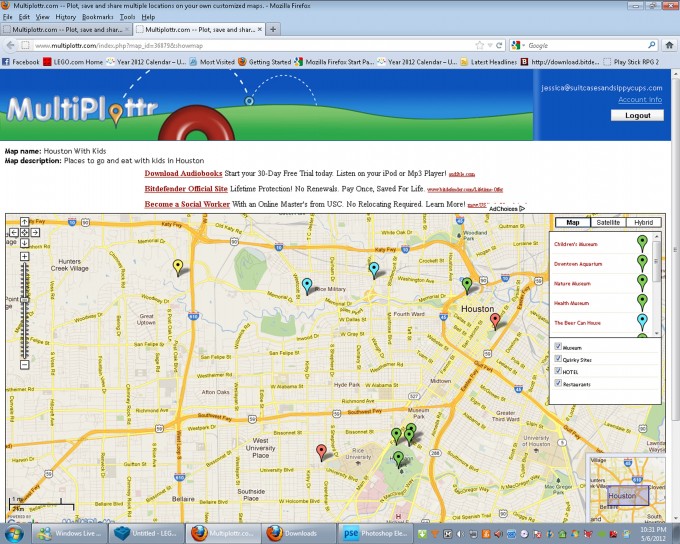The width and height of the screenshot is (680, 544).
Task: Expand the Latest Headlines bookmark feed
Action: pyautogui.click(x=489, y=62)
